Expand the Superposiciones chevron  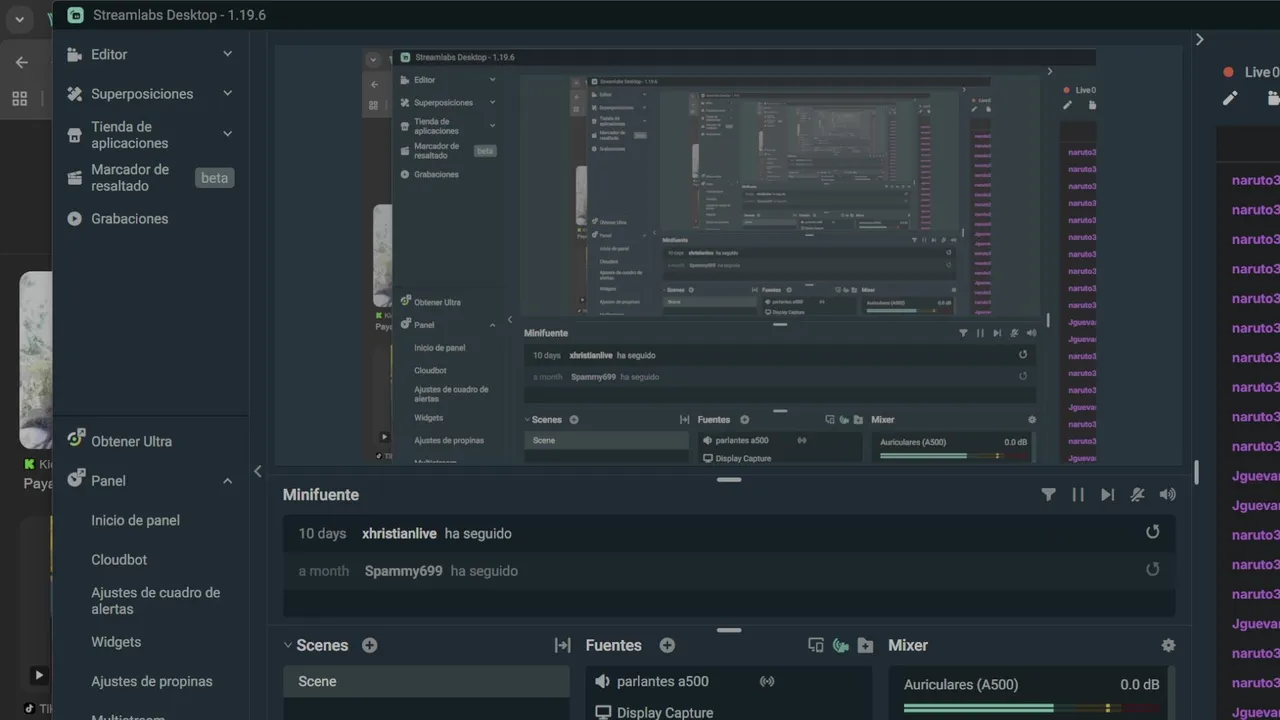click(x=227, y=94)
